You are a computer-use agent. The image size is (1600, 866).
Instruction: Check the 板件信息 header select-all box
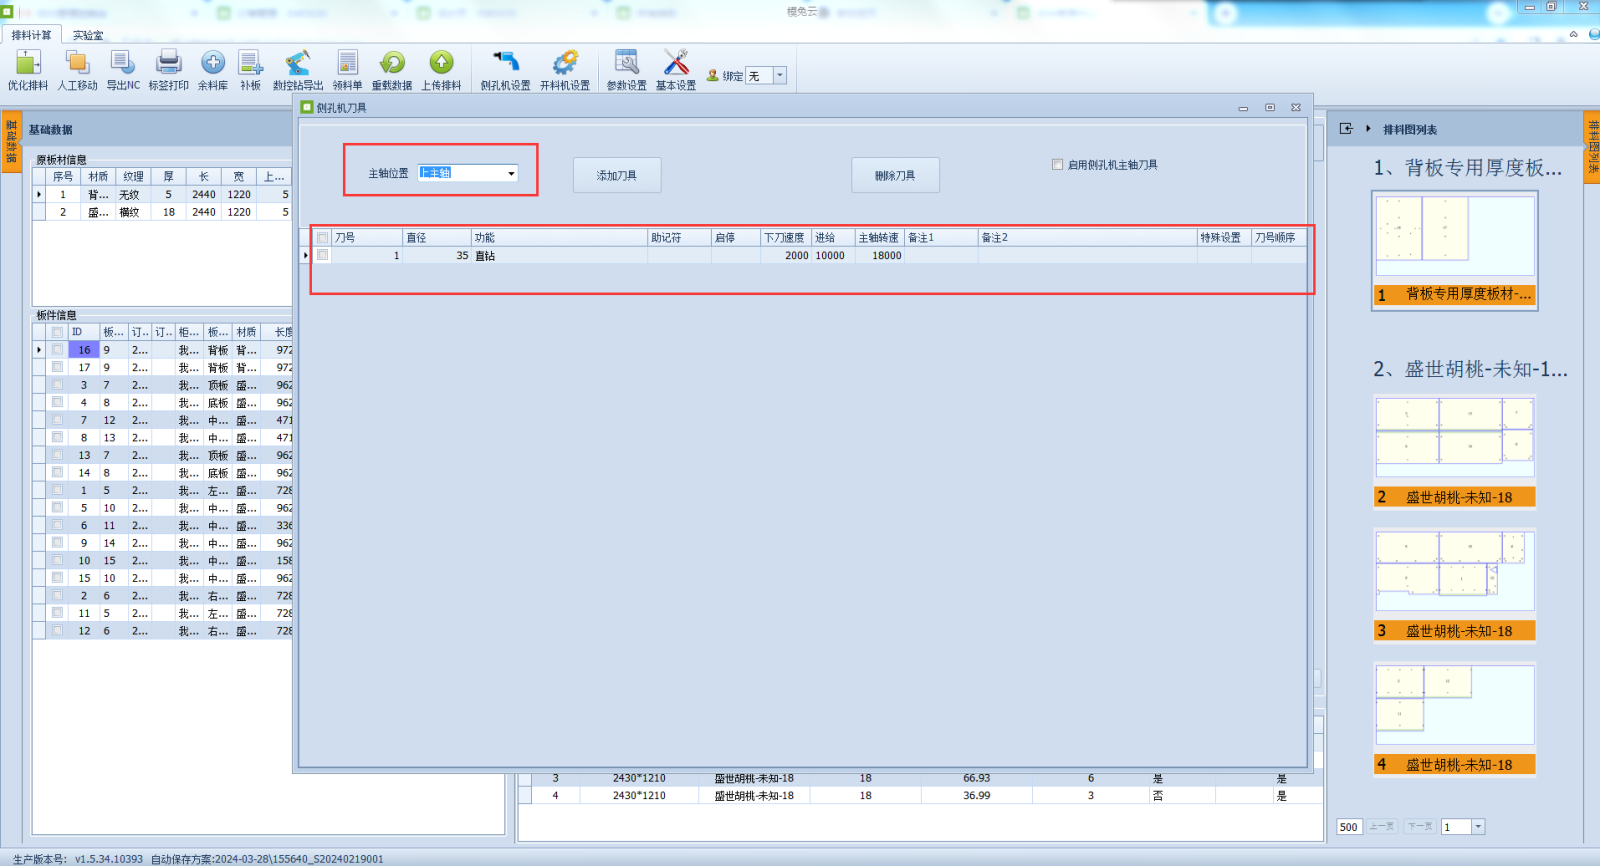pos(57,332)
